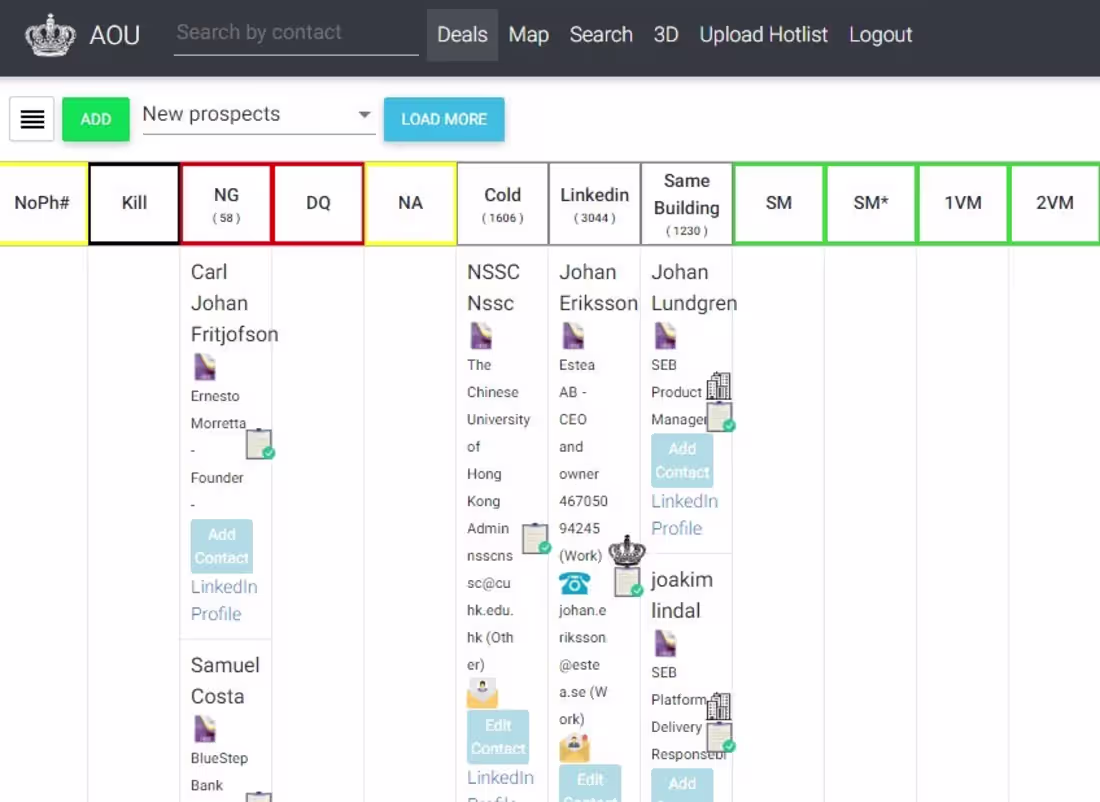Click the AOU crown logo
The height and width of the screenshot is (802, 1100).
coord(50,35)
